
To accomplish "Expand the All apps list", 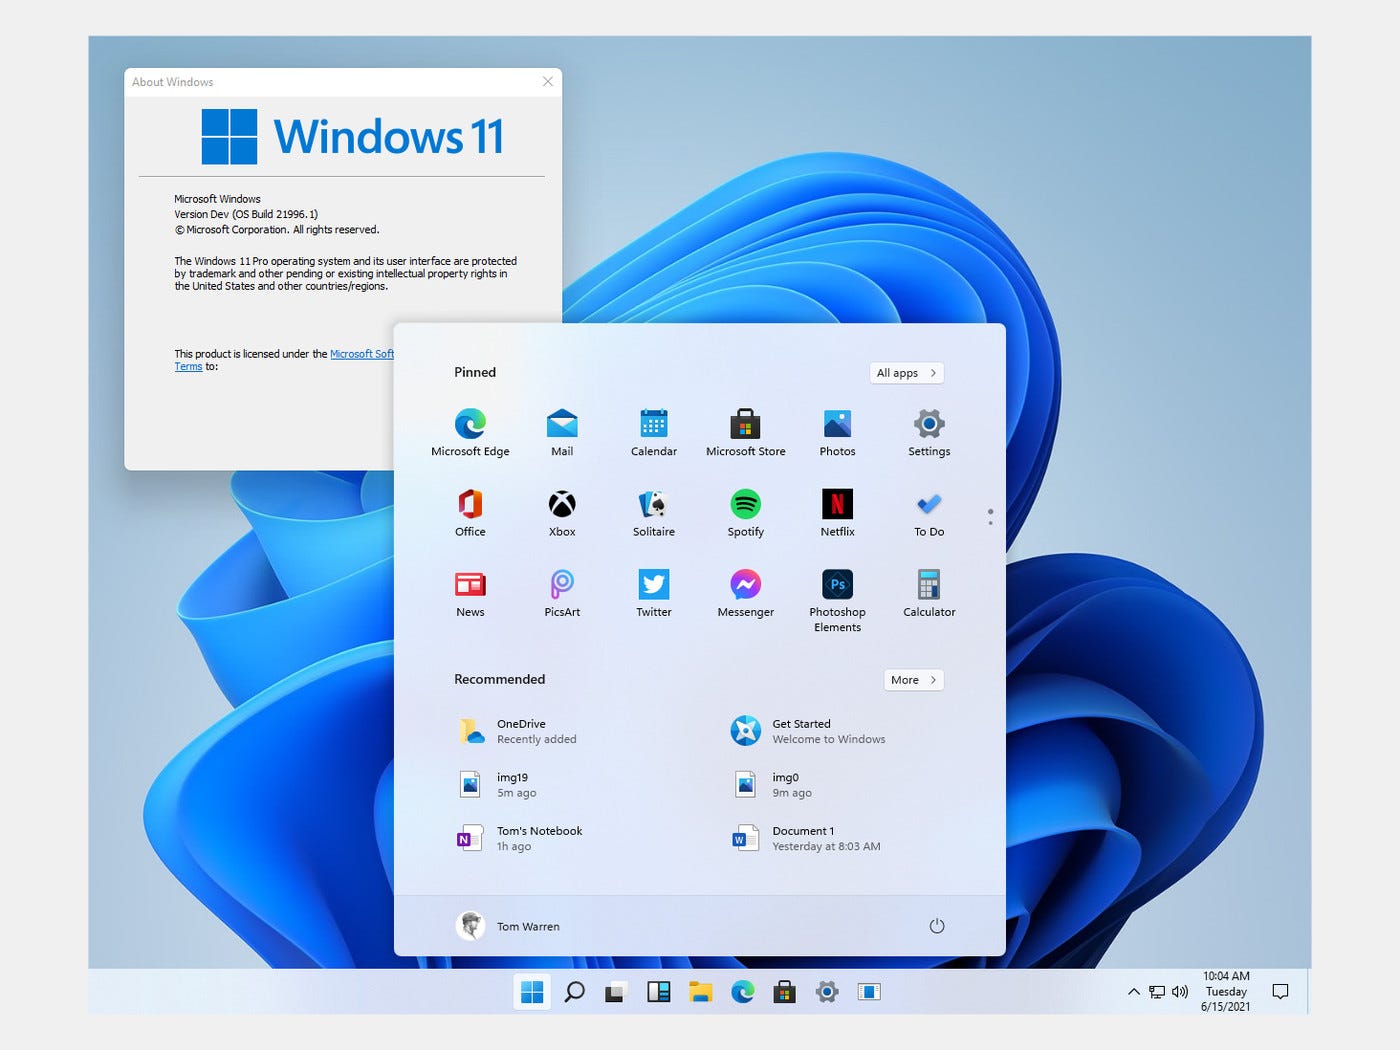I will pos(905,372).
